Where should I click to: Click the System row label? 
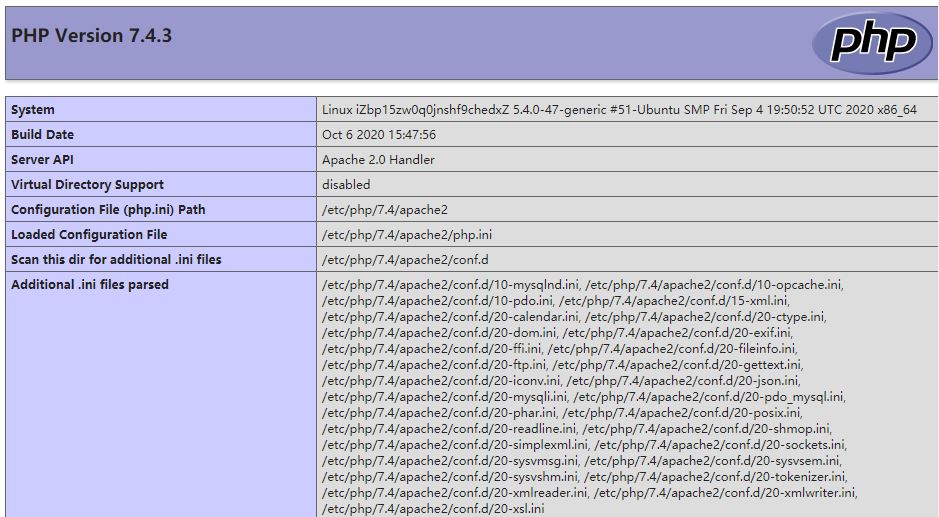[33, 110]
